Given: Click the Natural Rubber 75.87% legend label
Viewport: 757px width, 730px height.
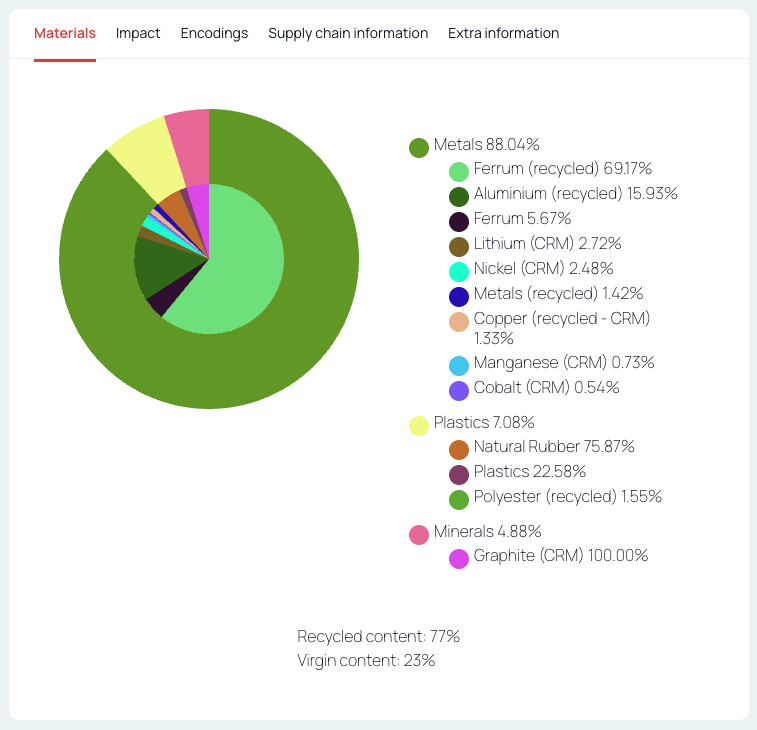Looking at the screenshot, I should pos(553,447).
